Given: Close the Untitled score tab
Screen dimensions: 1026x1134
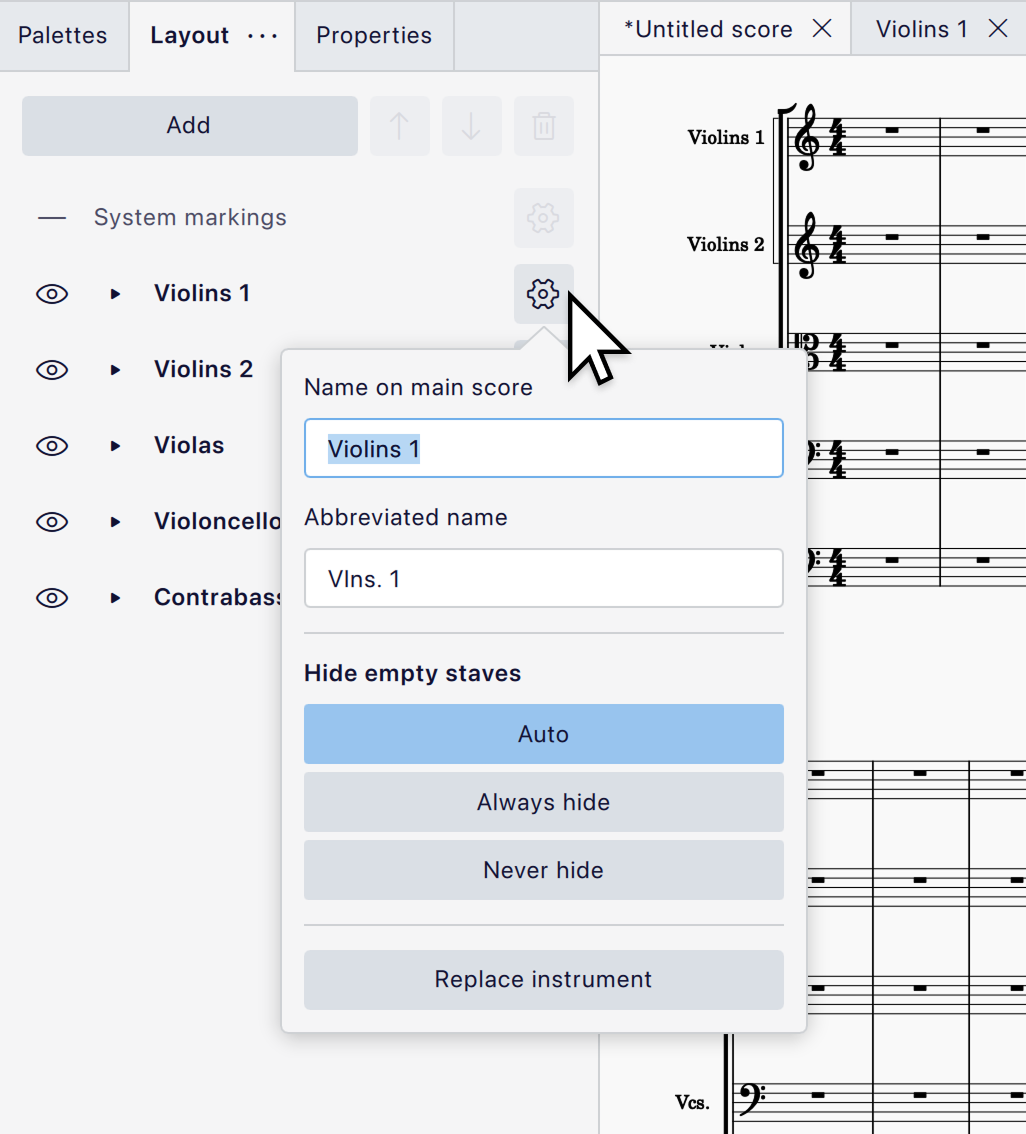Looking at the screenshot, I should (822, 28).
